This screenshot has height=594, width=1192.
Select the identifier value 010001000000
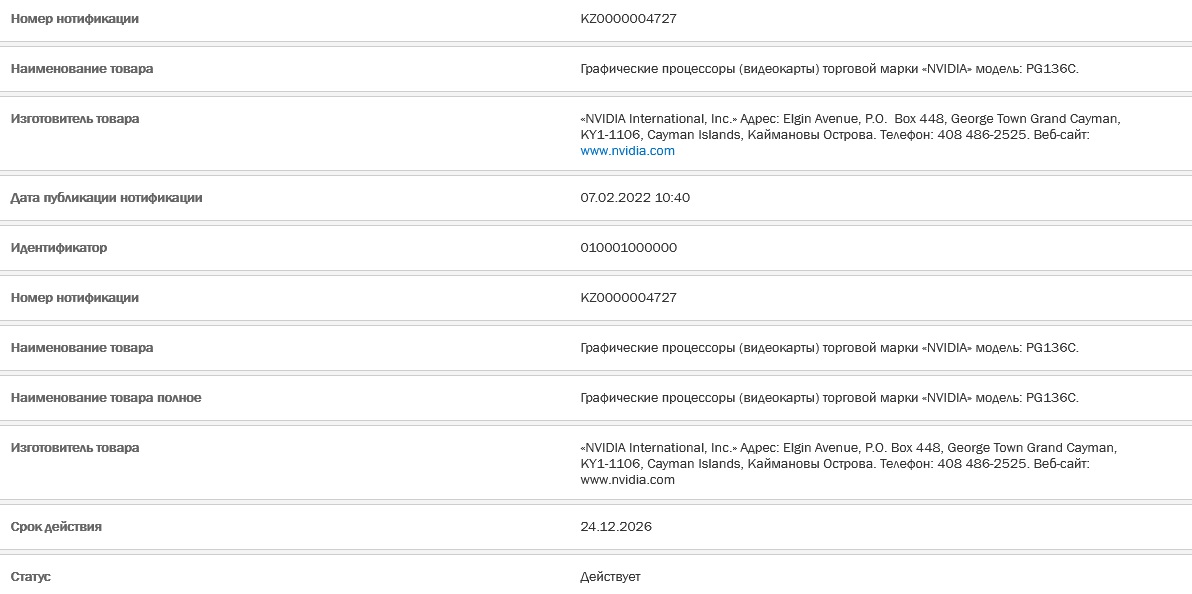(x=628, y=248)
